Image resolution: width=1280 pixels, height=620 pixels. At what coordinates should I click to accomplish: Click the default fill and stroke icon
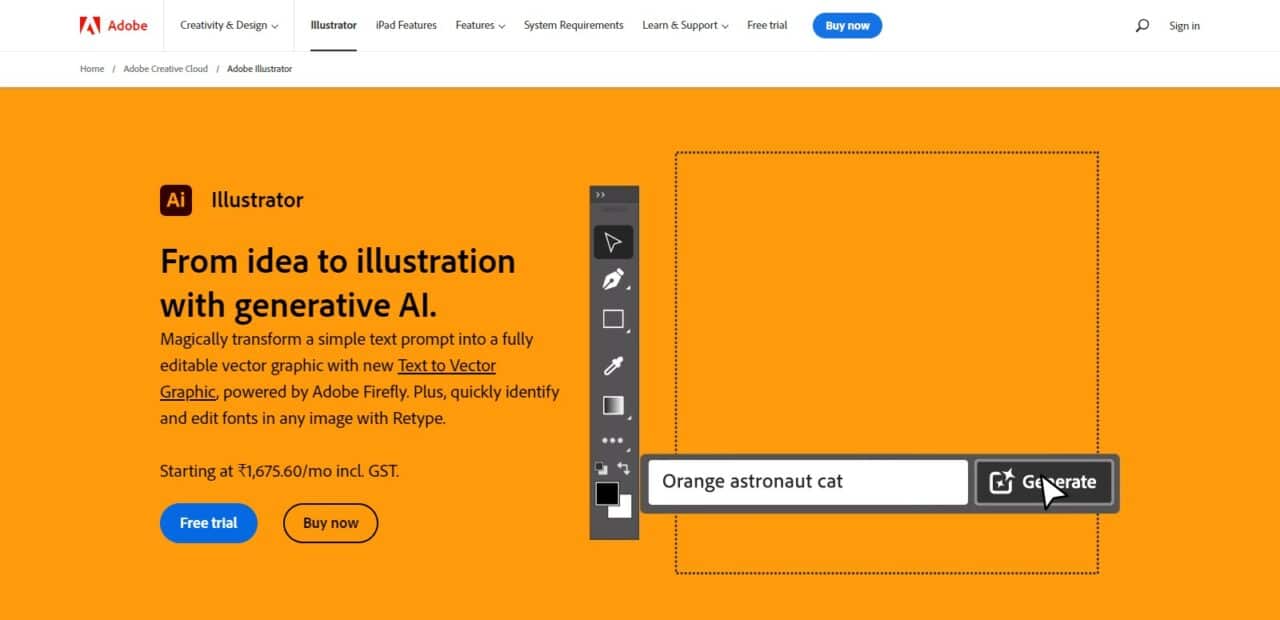point(602,467)
